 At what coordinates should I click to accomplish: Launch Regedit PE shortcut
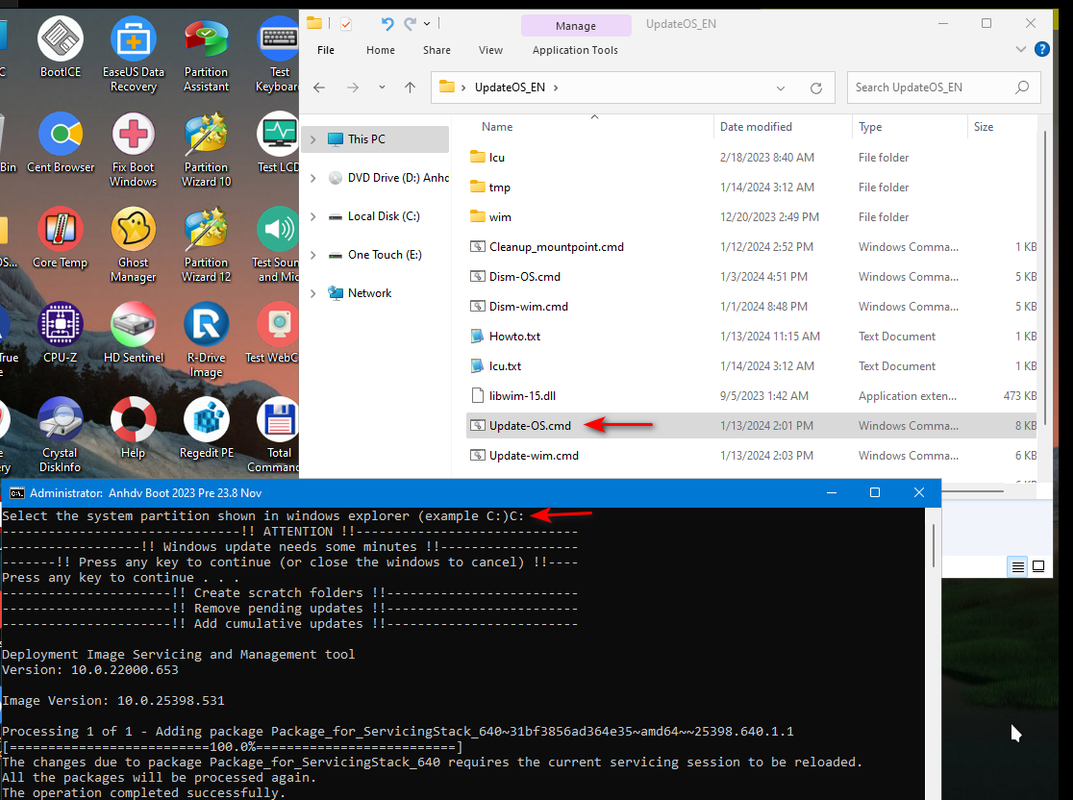click(206, 428)
